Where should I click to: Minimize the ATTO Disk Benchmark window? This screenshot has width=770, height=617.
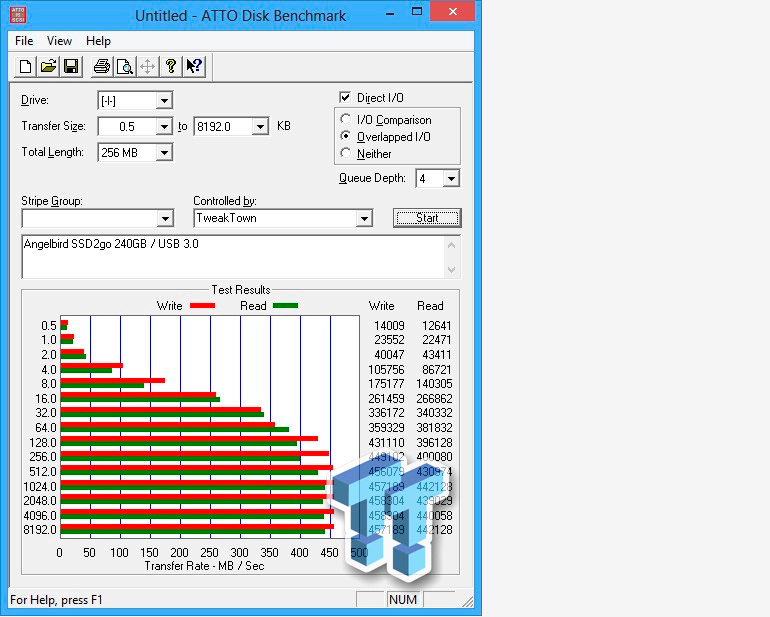(390, 14)
